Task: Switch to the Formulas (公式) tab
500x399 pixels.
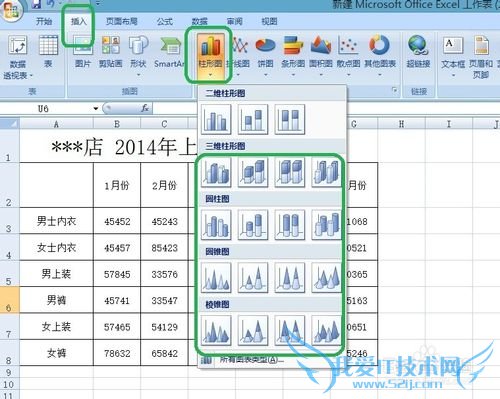Action: click(x=165, y=22)
